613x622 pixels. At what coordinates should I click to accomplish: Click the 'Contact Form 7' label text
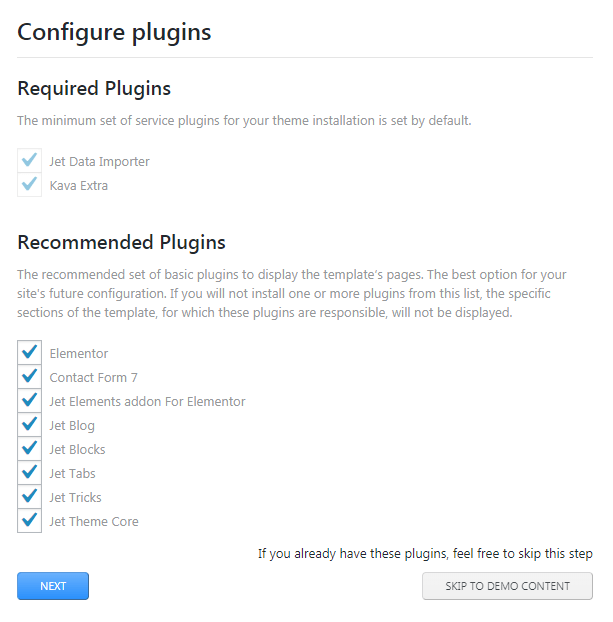[94, 377]
